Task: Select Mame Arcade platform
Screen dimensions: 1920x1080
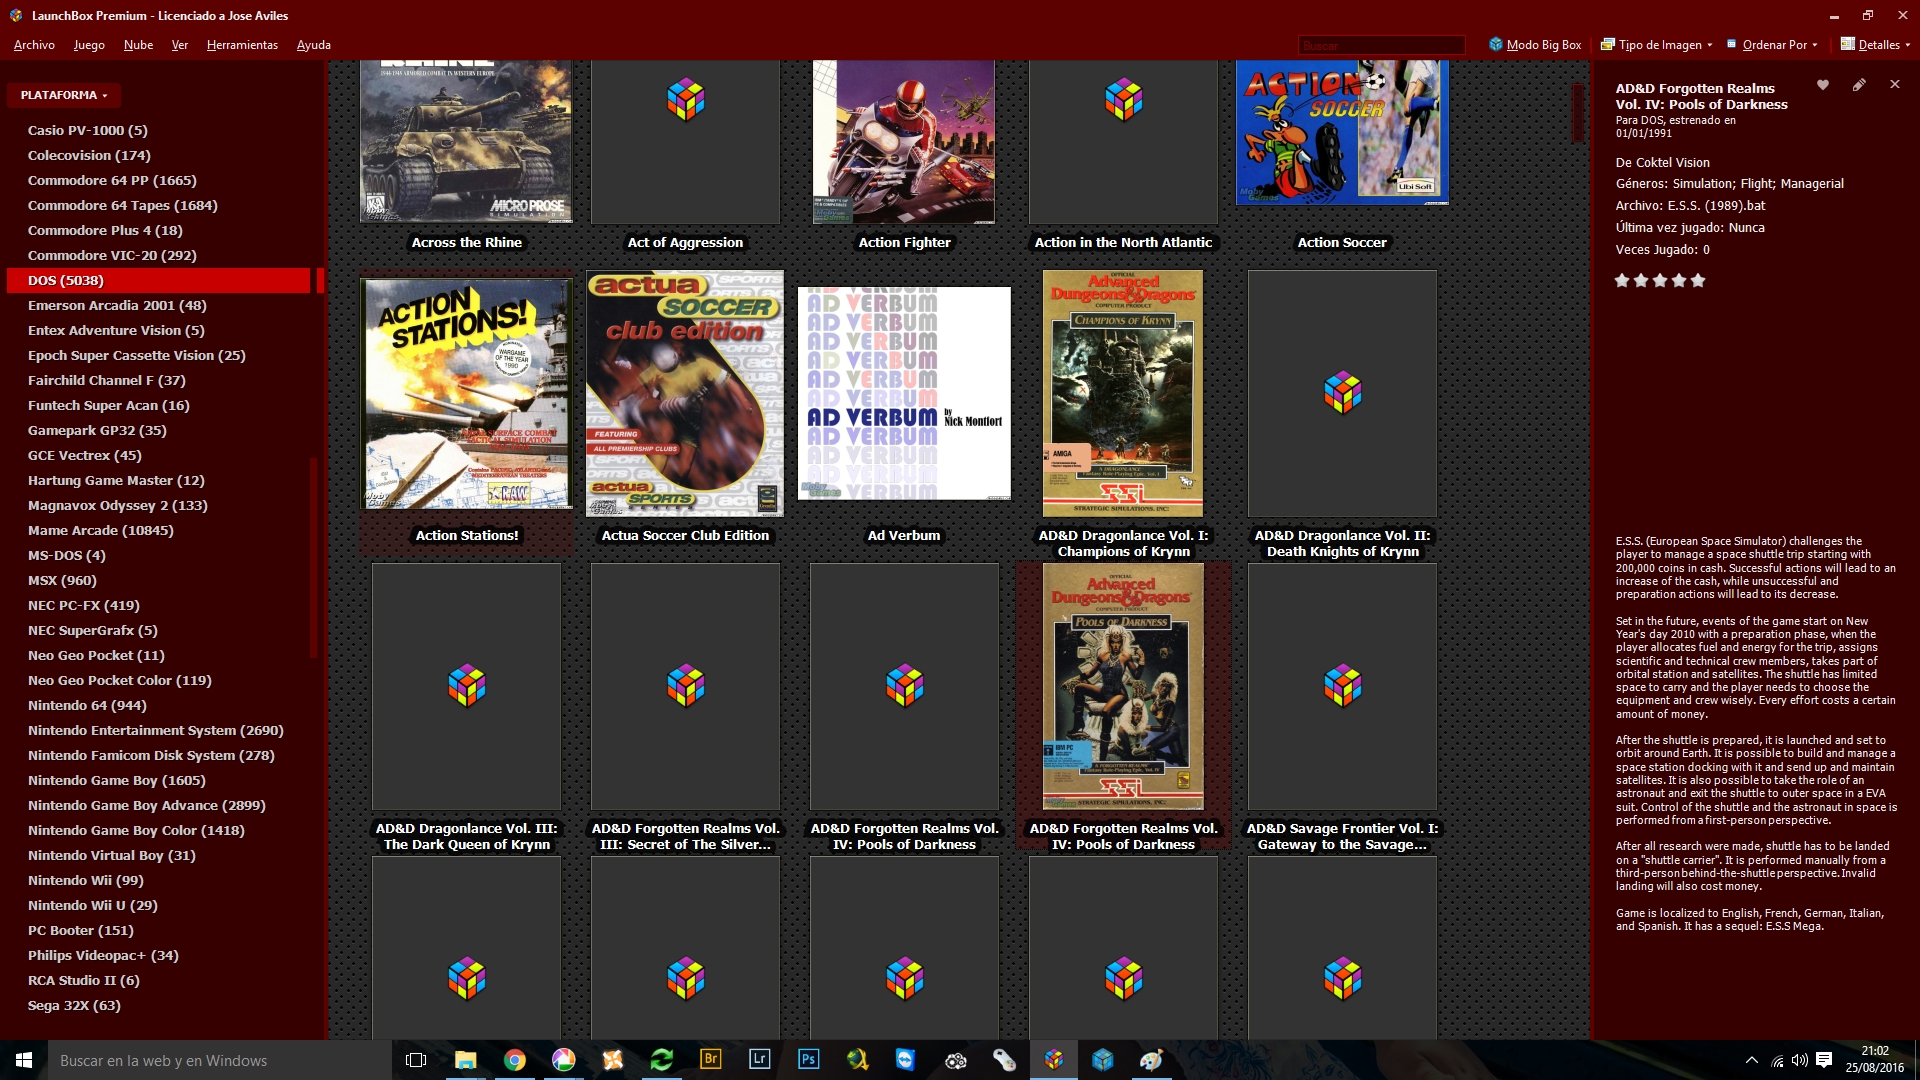Action: [101, 530]
